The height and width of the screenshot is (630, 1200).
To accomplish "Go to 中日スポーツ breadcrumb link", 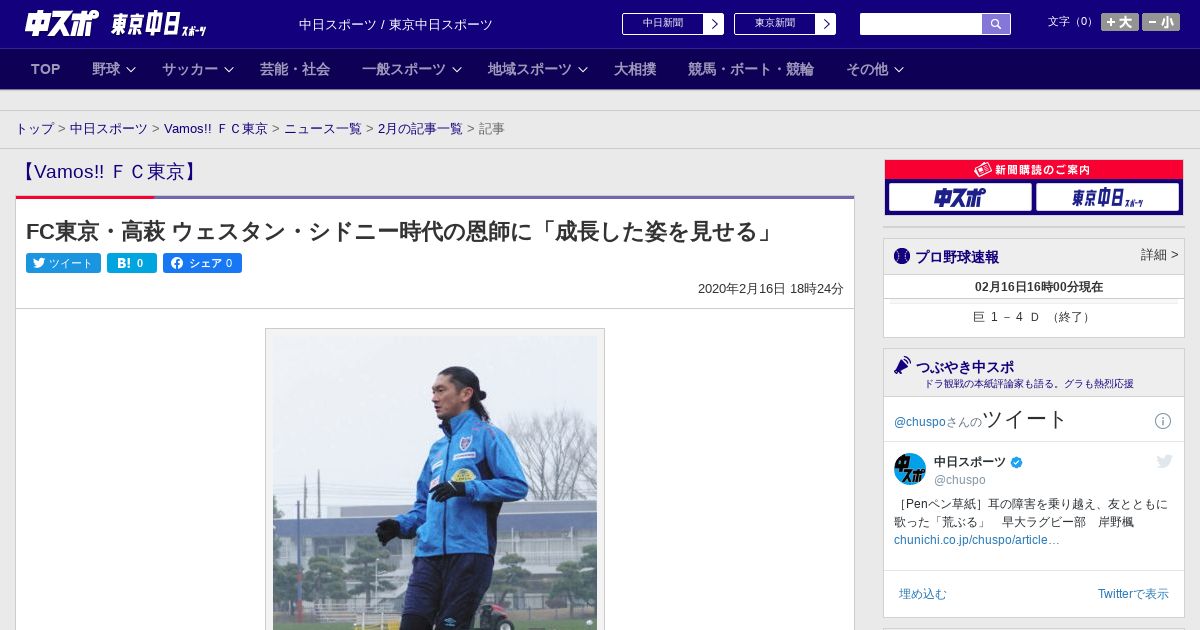I will 109,129.
